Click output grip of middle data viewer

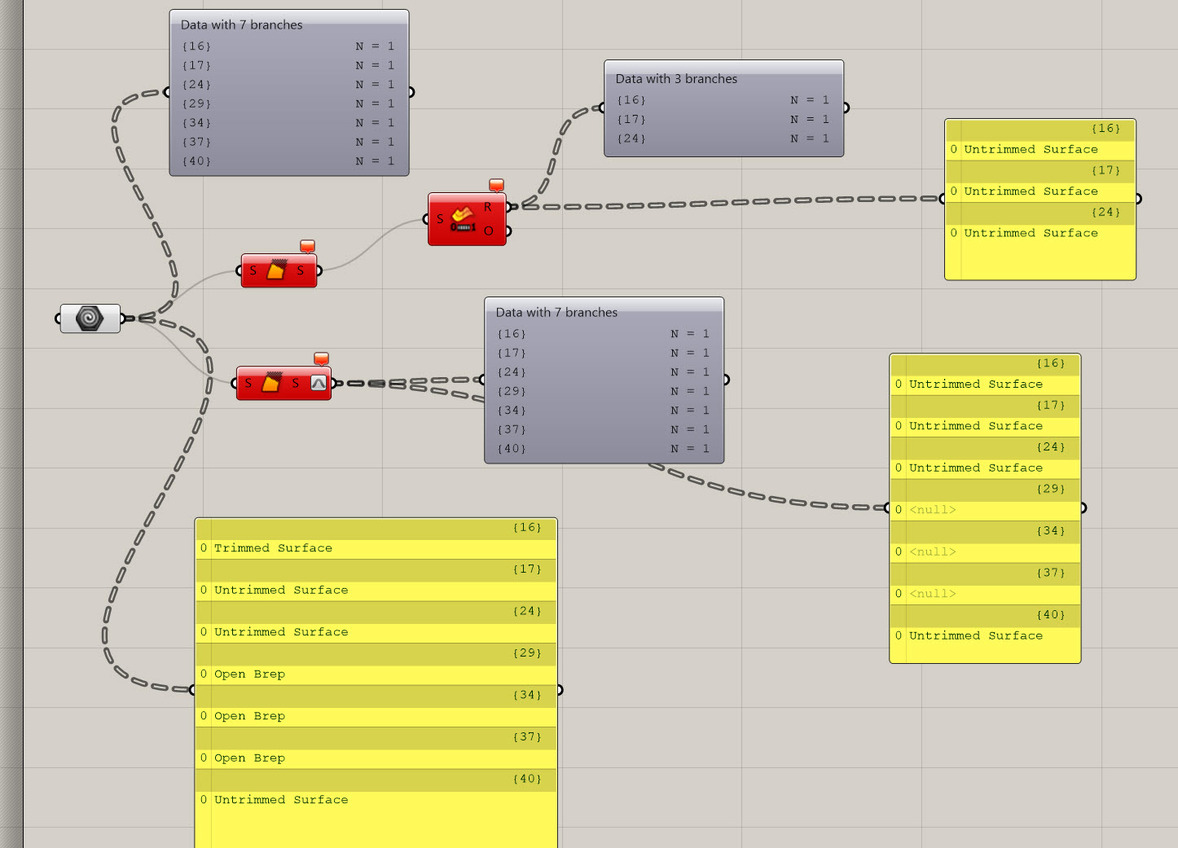[x=726, y=380]
